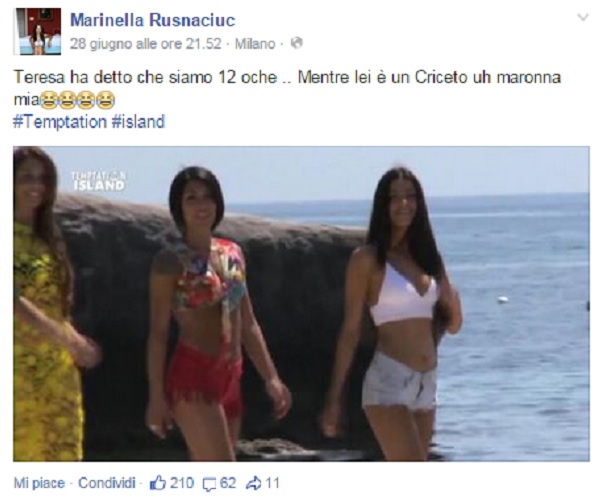The image size is (597, 499).
Task: View the 11 shares count
Action: click(x=272, y=483)
